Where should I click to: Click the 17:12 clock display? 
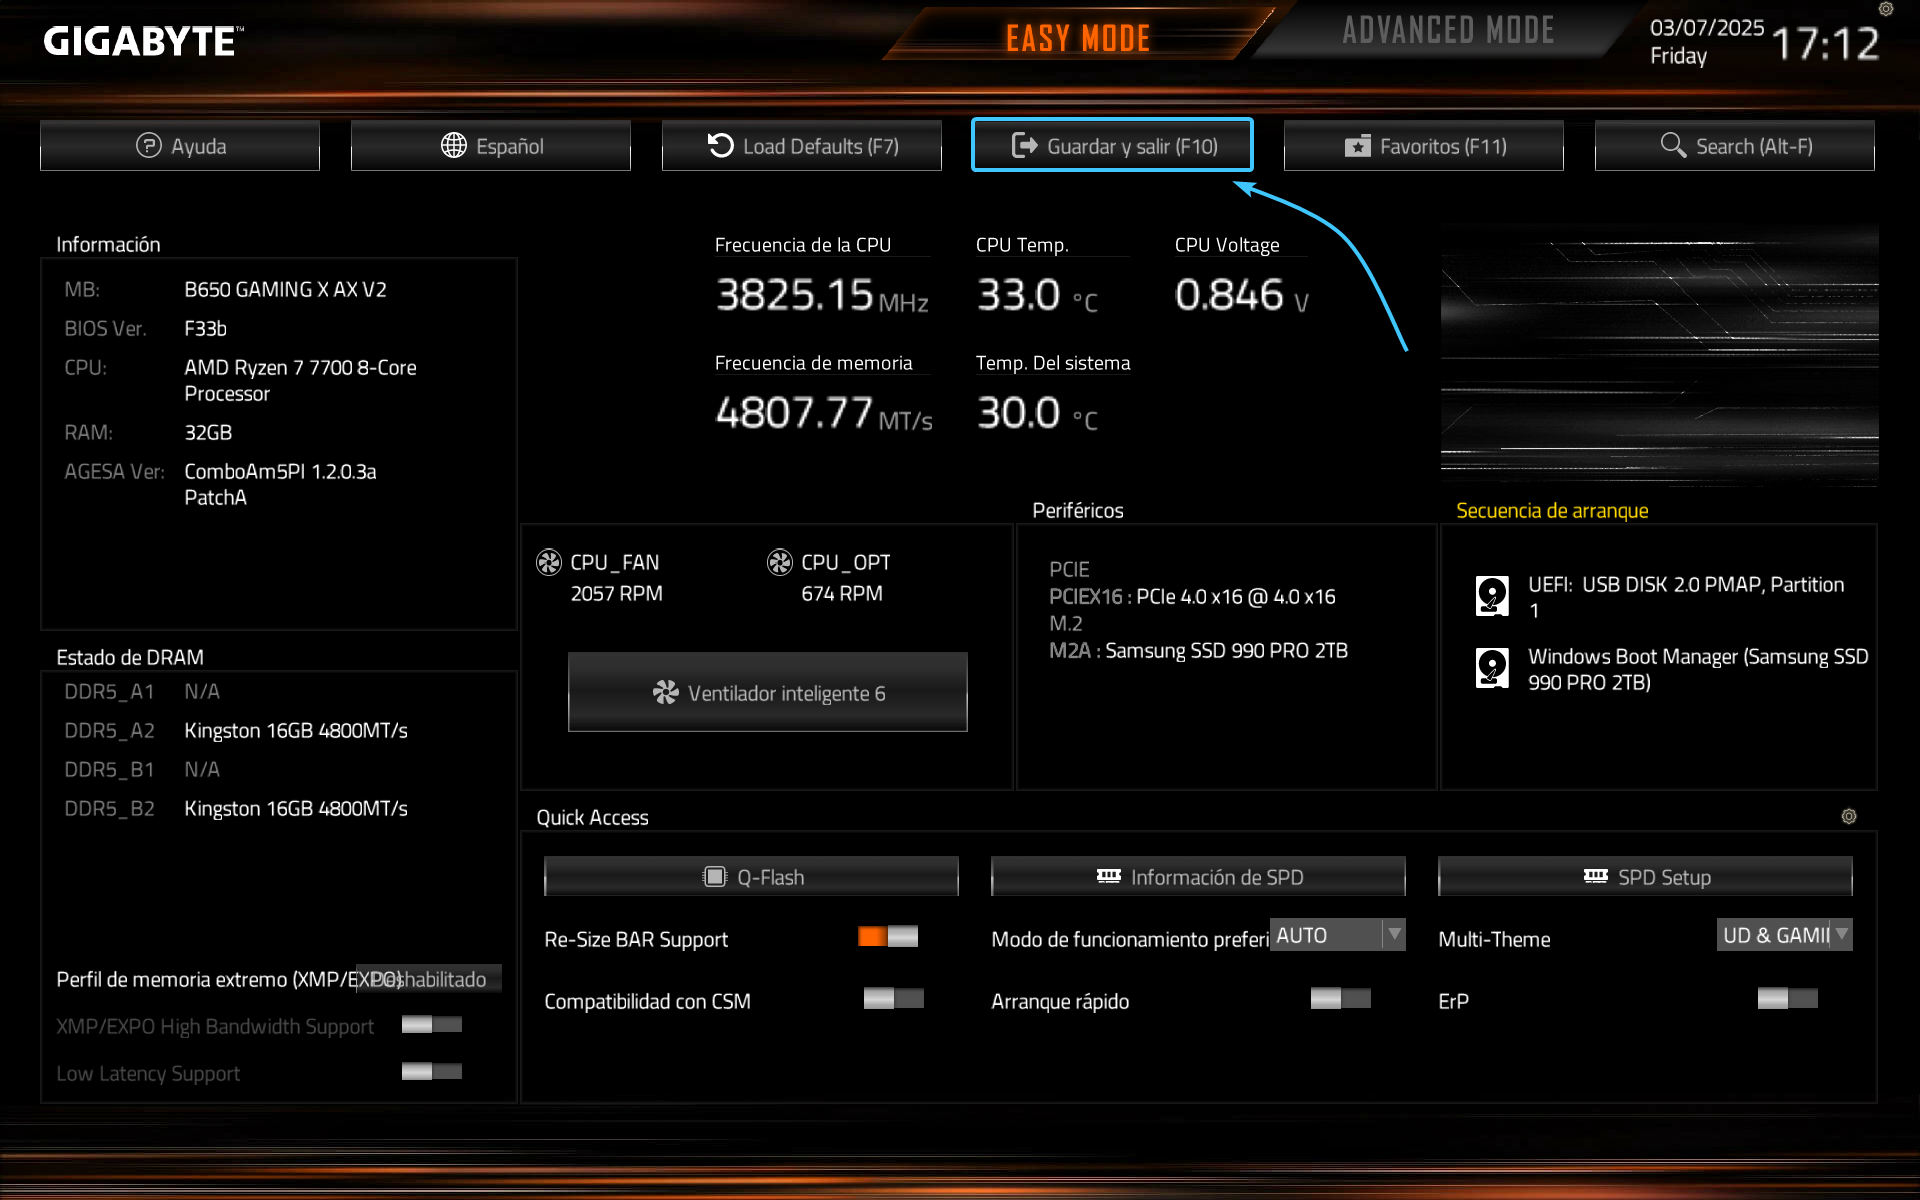pos(1825,44)
